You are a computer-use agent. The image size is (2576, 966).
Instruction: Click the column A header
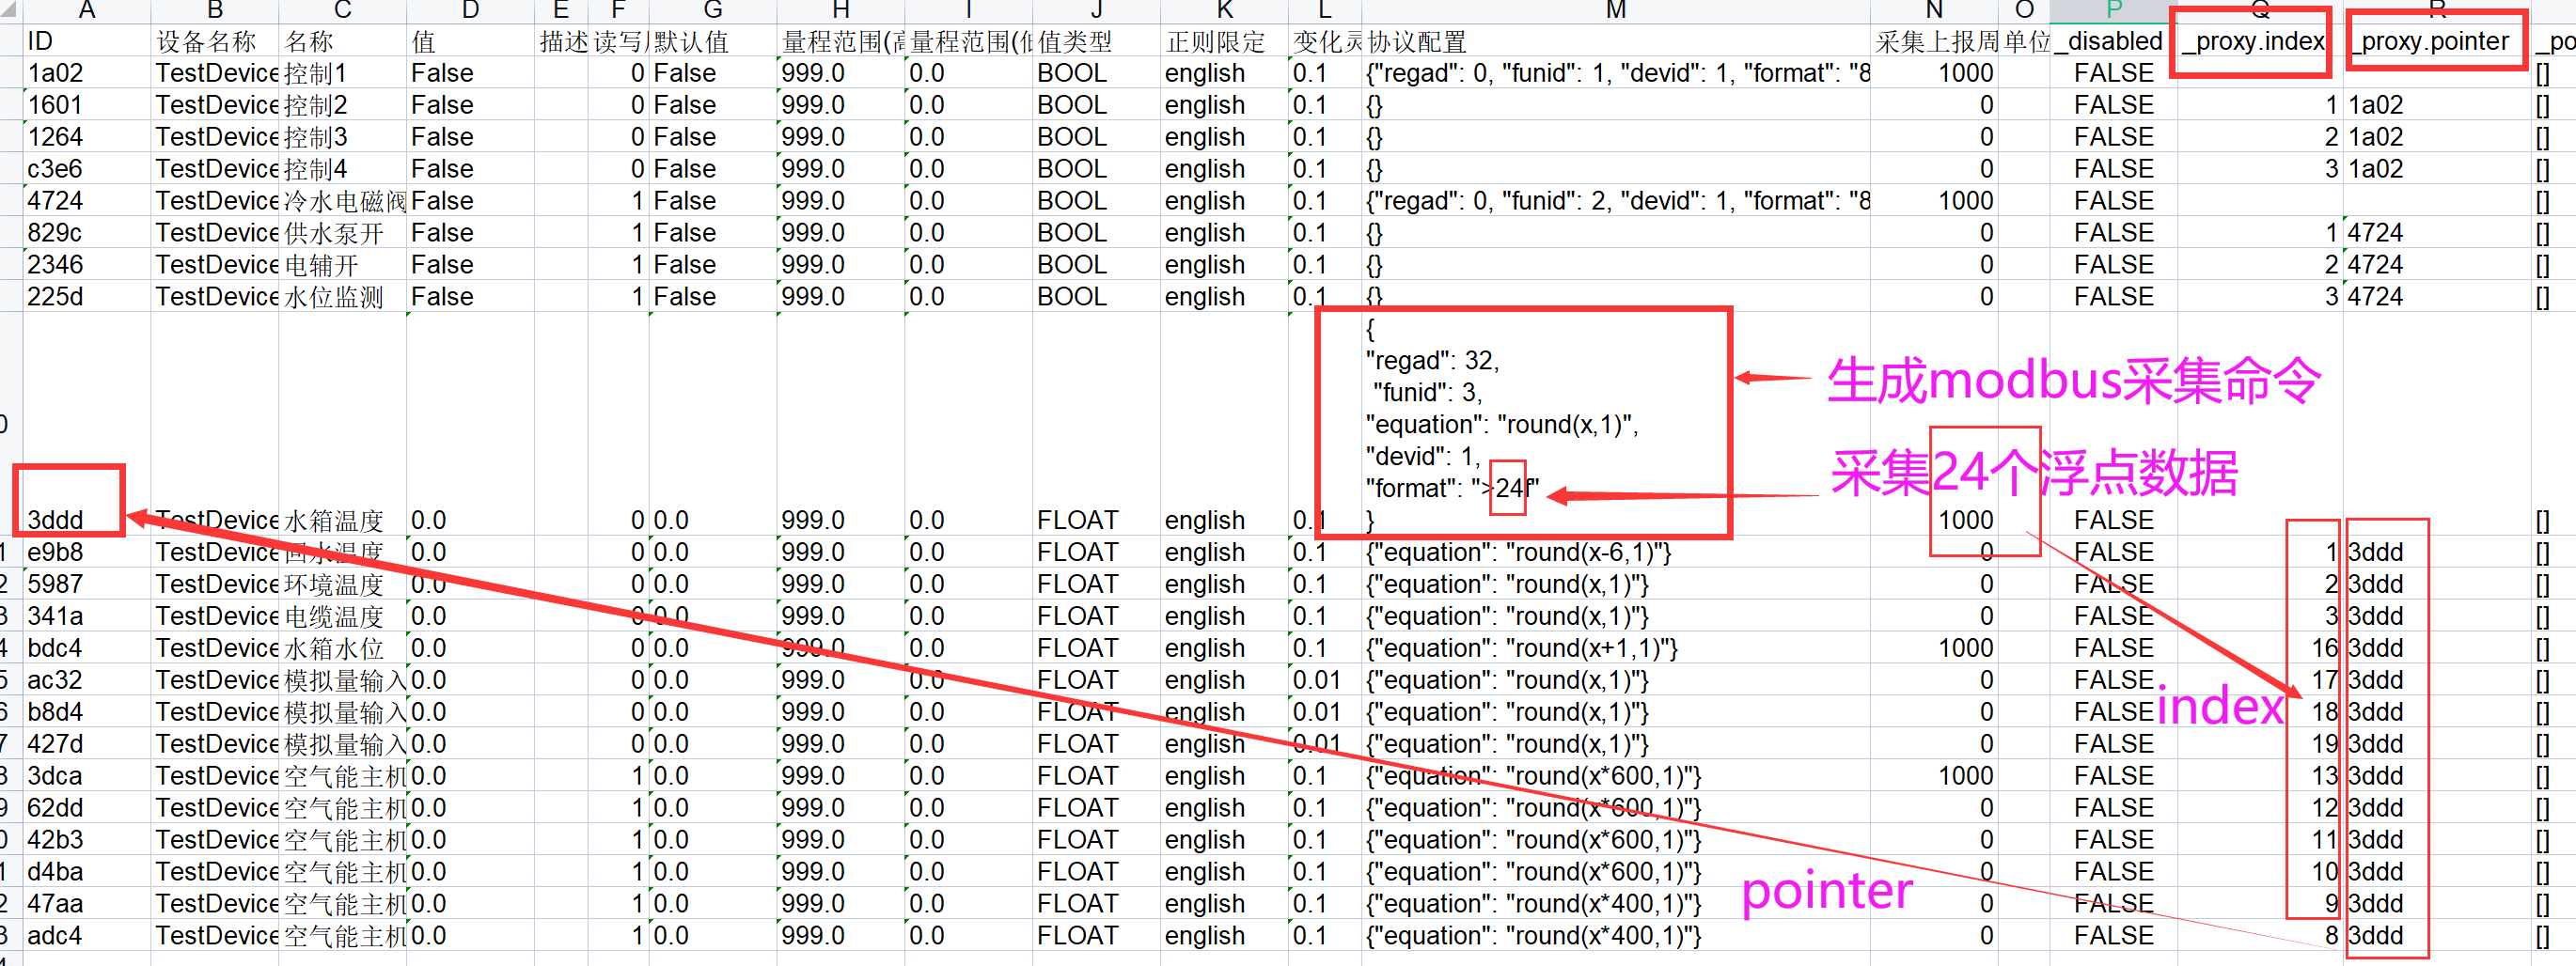coord(86,10)
